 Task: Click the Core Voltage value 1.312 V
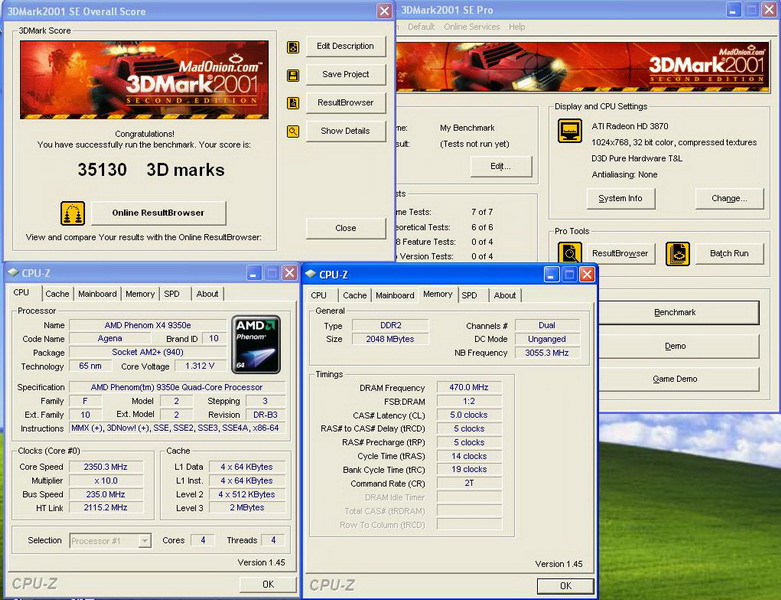pos(200,366)
